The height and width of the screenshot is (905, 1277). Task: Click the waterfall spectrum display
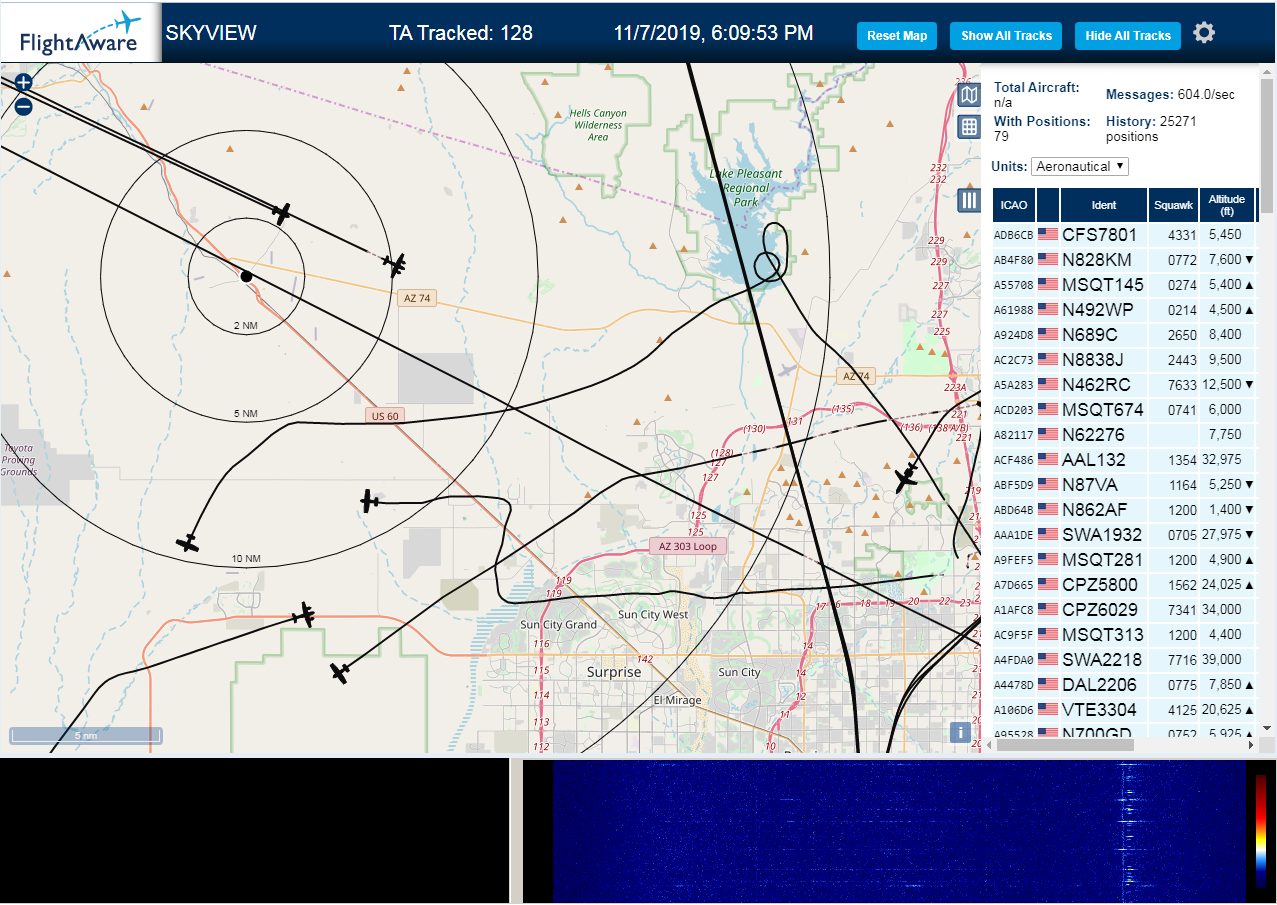[x=900, y=832]
